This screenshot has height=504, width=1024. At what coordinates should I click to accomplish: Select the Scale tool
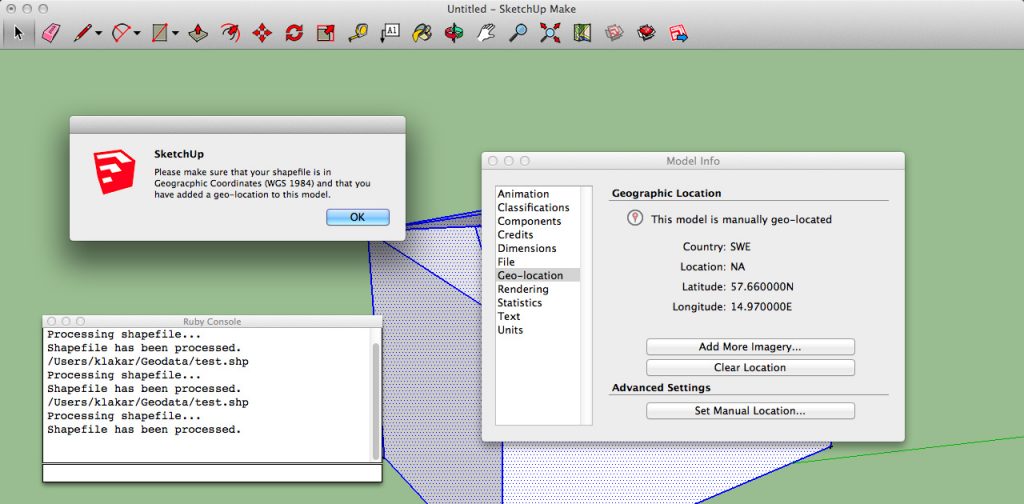click(x=325, y=33)
